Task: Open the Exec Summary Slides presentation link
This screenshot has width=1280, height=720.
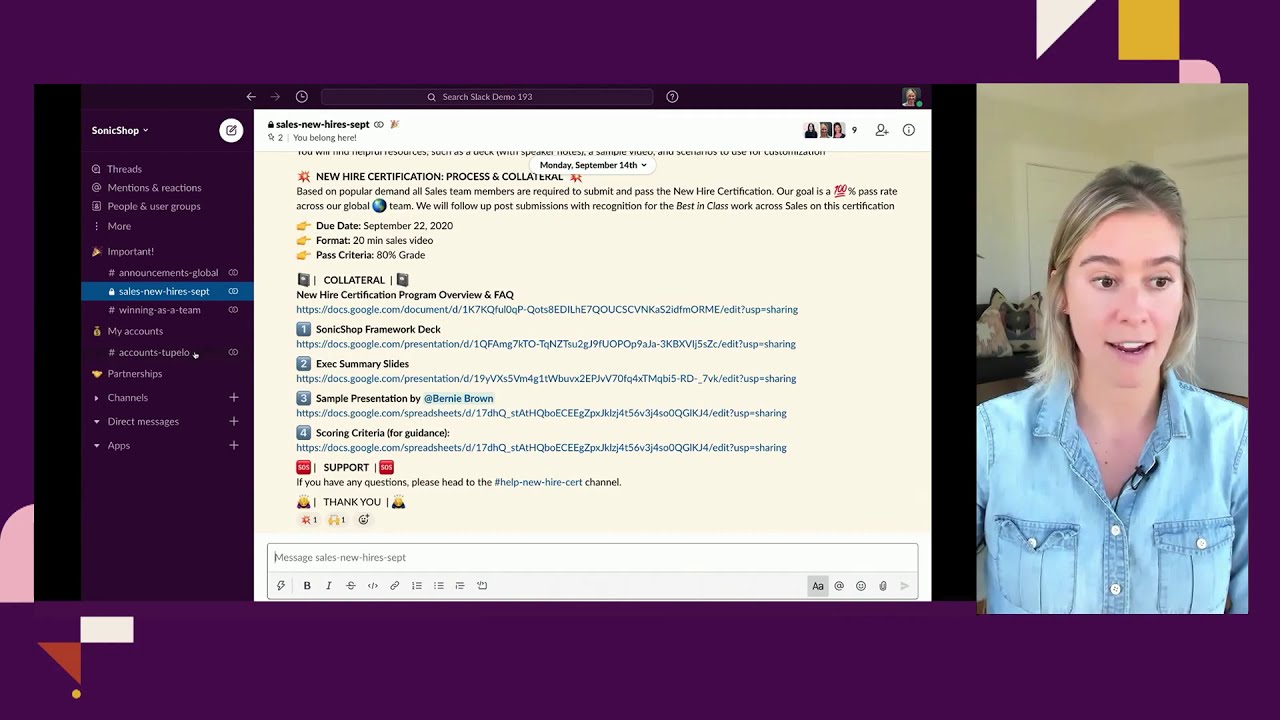Action: point(546,379)
